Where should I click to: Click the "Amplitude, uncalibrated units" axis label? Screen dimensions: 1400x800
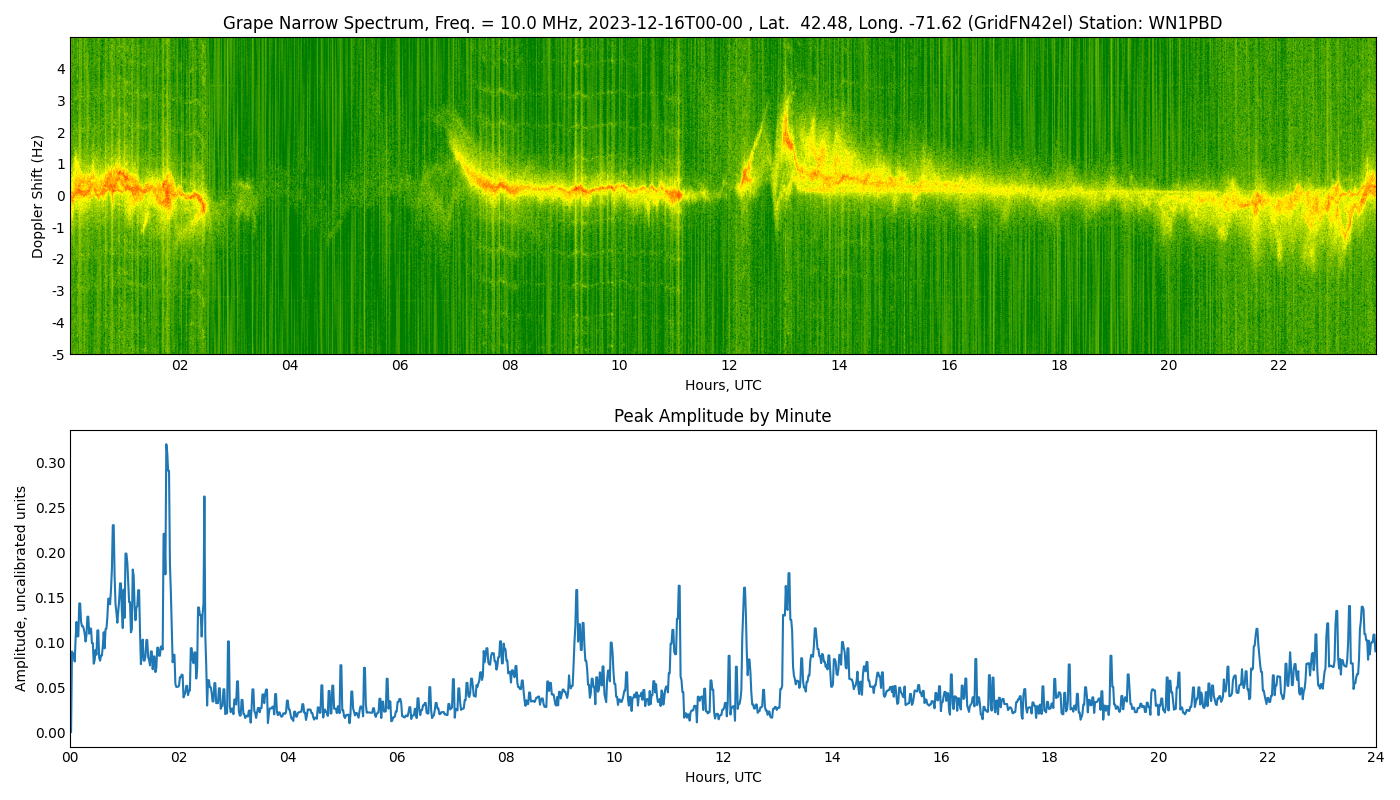pyautogui.click(x=21, y=588)
